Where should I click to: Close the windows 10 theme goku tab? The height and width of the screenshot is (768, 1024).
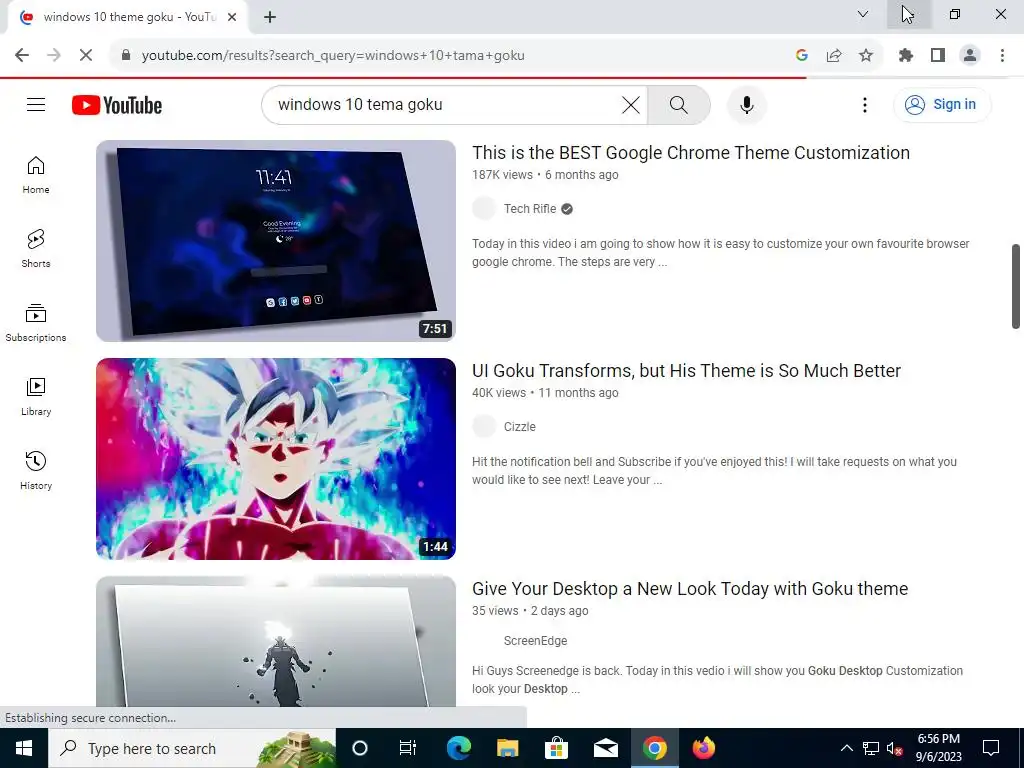pos(232,17)
